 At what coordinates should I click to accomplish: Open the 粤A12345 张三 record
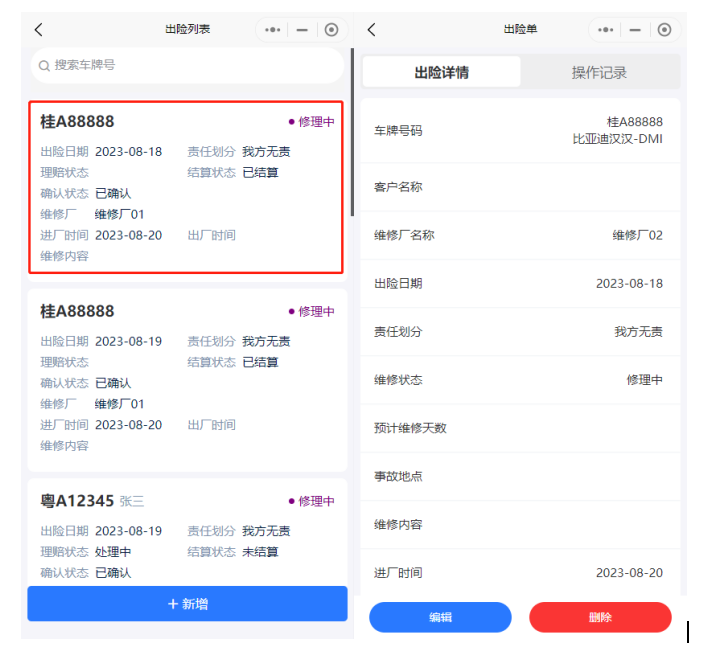186,530
